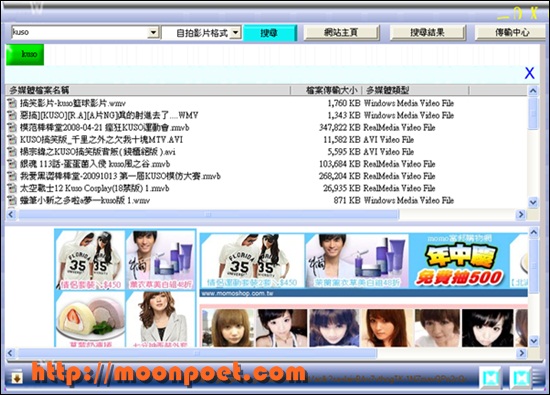Sort by 多媒體類型 column header
This screenshot has width=550, height=395.
(415, 90)
